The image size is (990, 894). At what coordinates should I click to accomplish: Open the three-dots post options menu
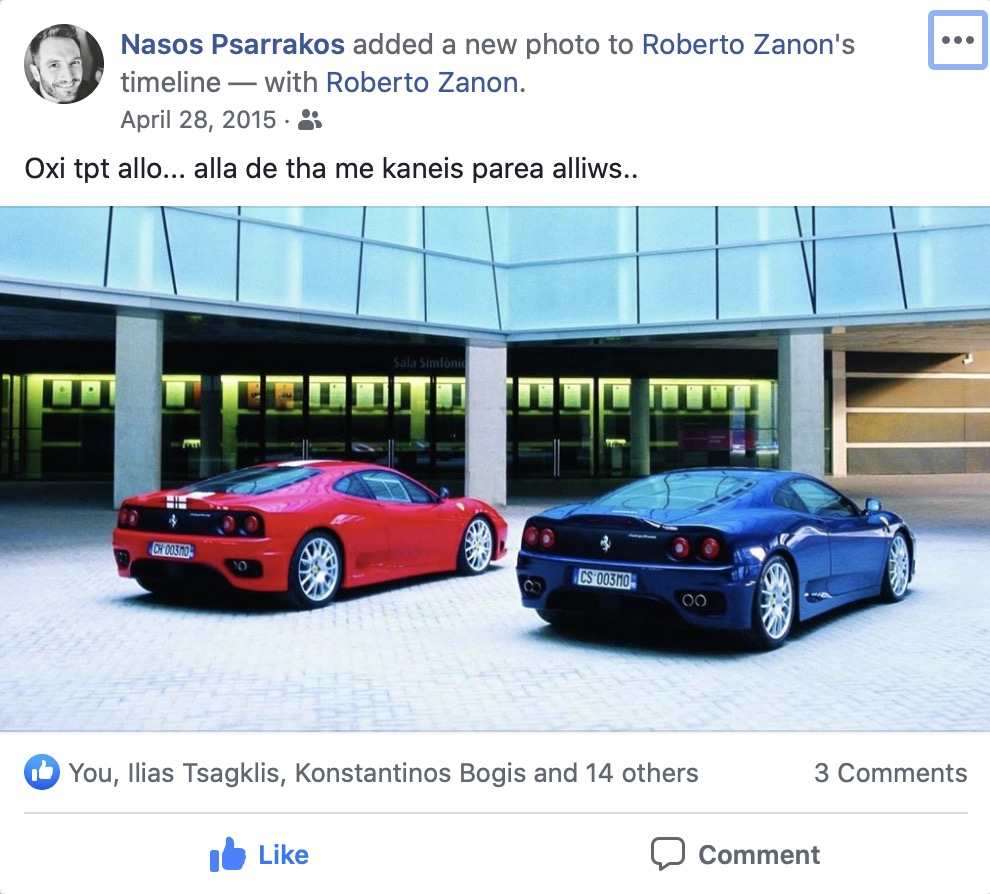click(x=957, y=40)
